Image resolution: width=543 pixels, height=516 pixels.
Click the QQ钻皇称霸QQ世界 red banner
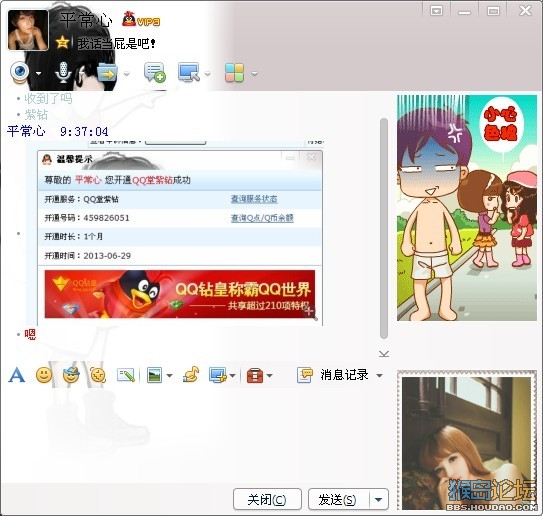pyautogui.click(x=180, y=294)
